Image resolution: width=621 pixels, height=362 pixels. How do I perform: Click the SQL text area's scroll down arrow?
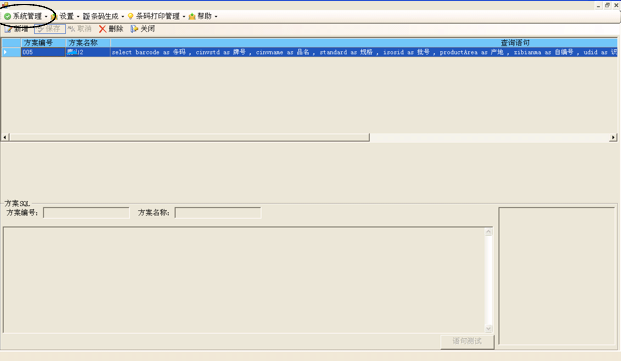(489, 328)
